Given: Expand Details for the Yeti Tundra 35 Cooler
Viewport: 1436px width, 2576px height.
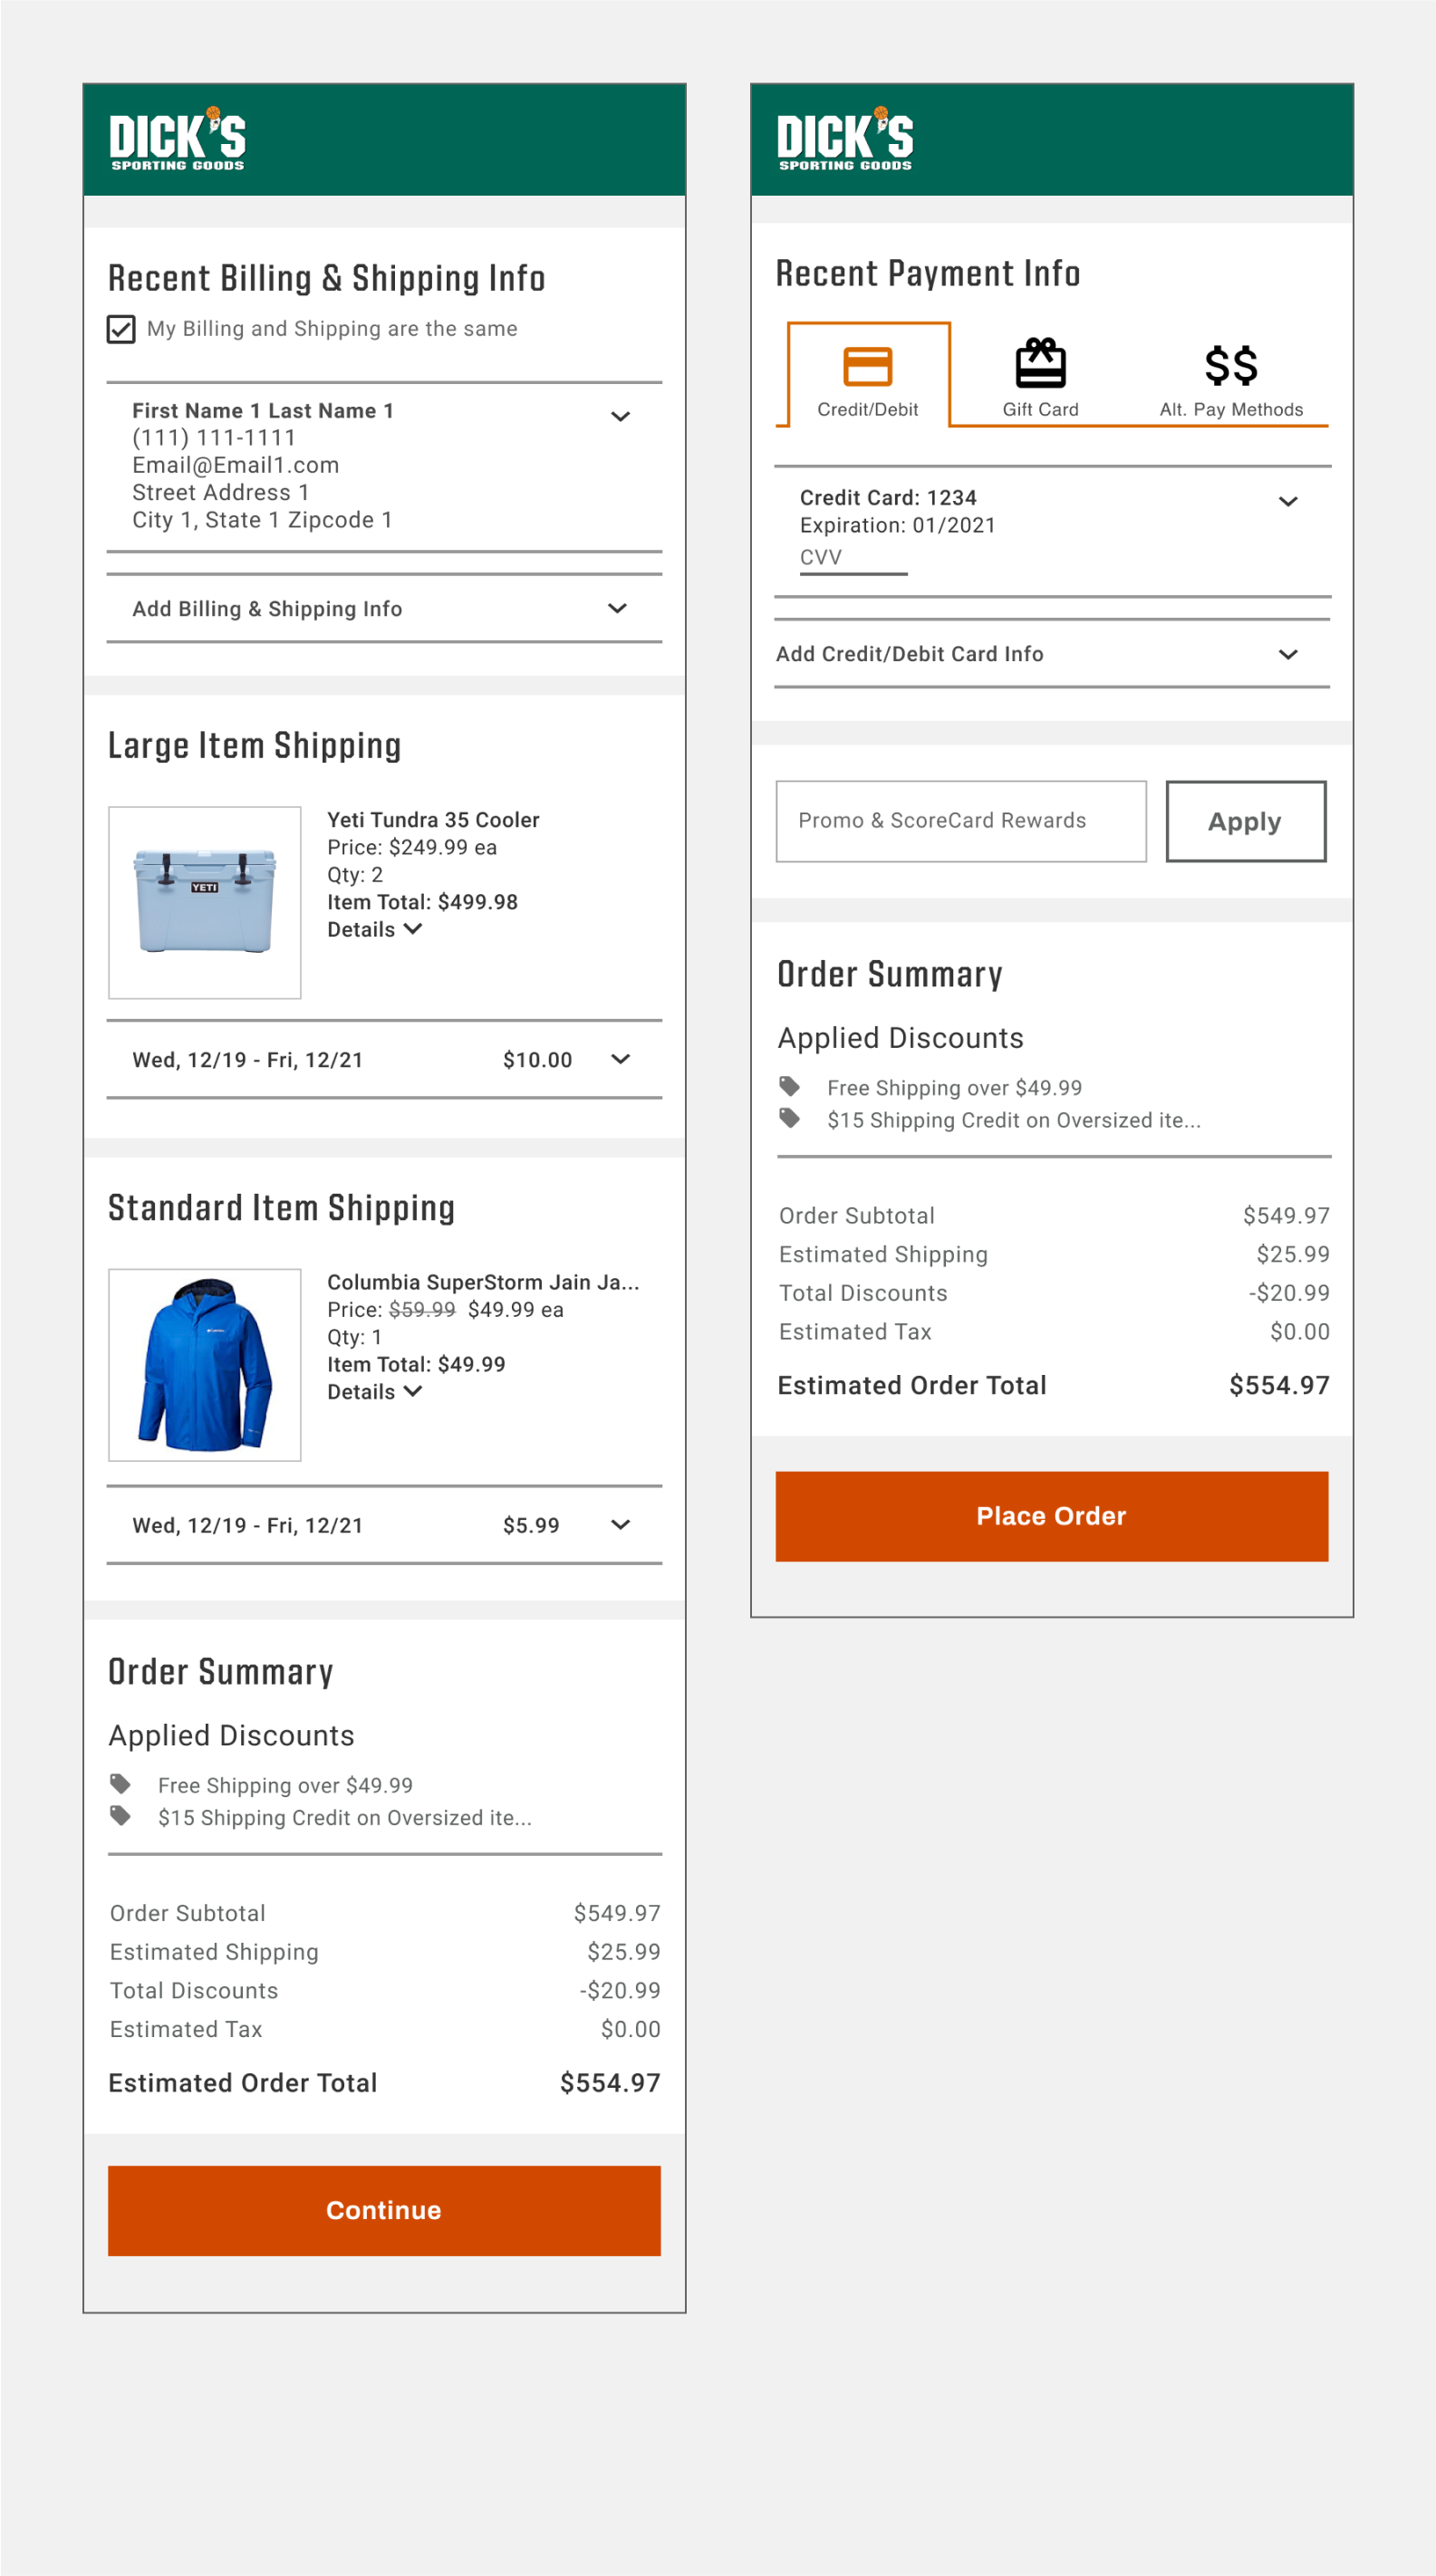Looking at the screenshot, I should (374, 929).
